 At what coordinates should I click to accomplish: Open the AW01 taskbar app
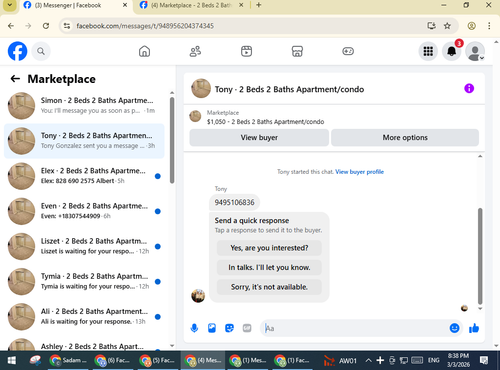click(x=340, y=360)
